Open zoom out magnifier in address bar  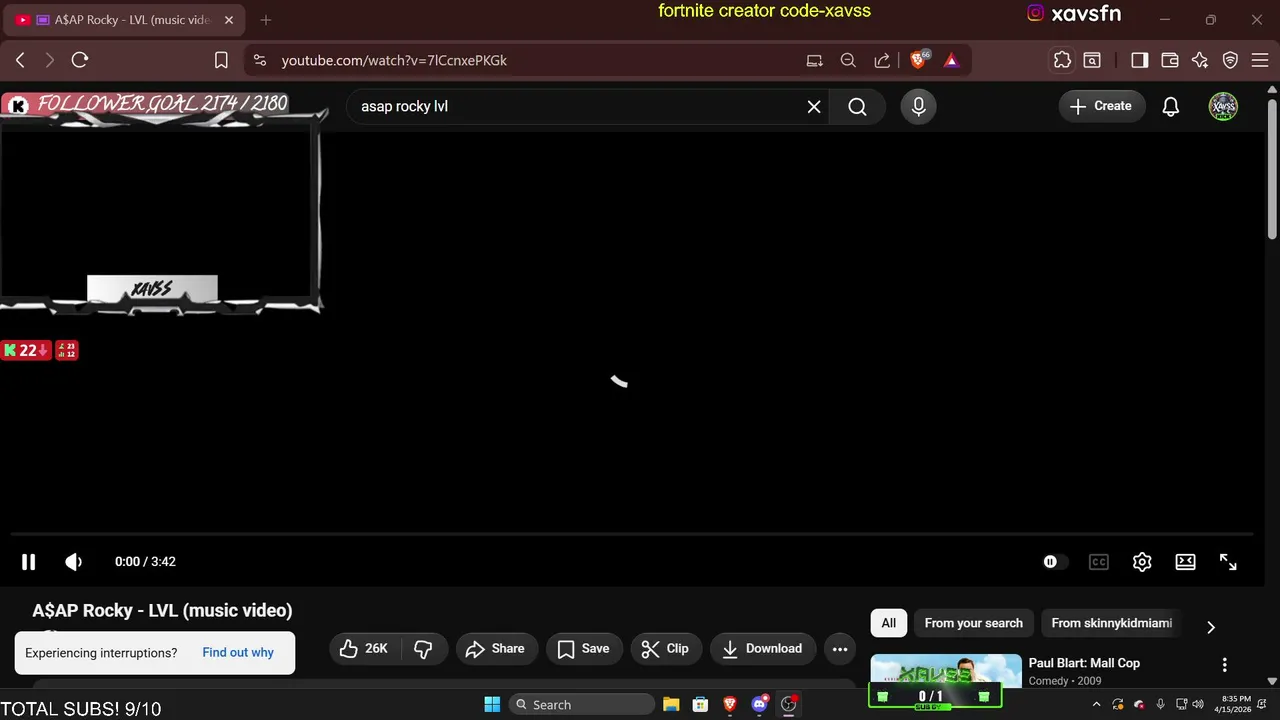click(x=848, y=60)
